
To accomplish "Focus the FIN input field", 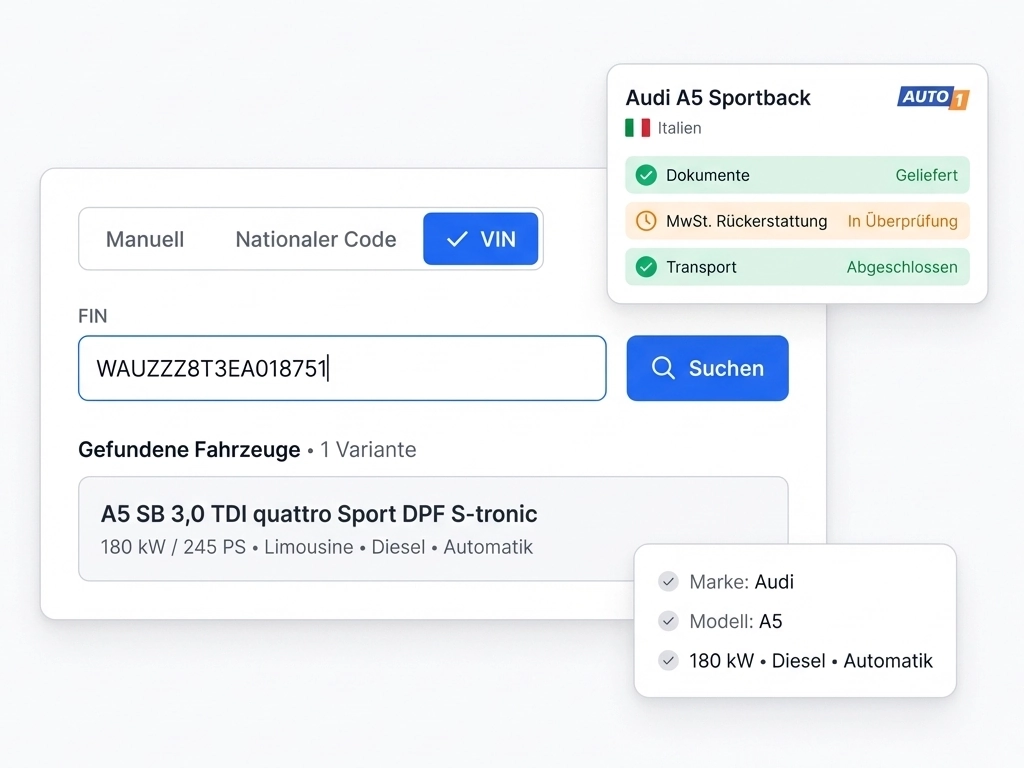I will (x=342, y=368).
